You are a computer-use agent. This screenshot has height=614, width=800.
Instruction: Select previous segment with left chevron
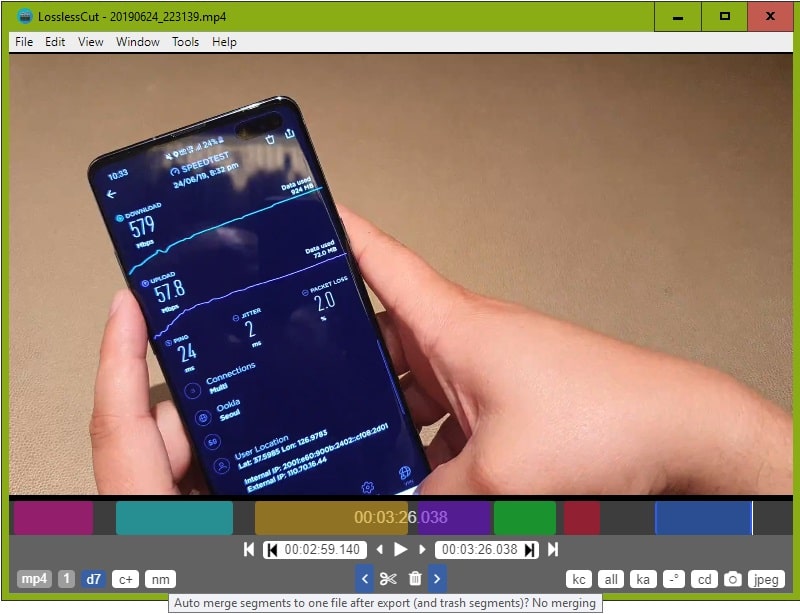(x=365, y=579)
